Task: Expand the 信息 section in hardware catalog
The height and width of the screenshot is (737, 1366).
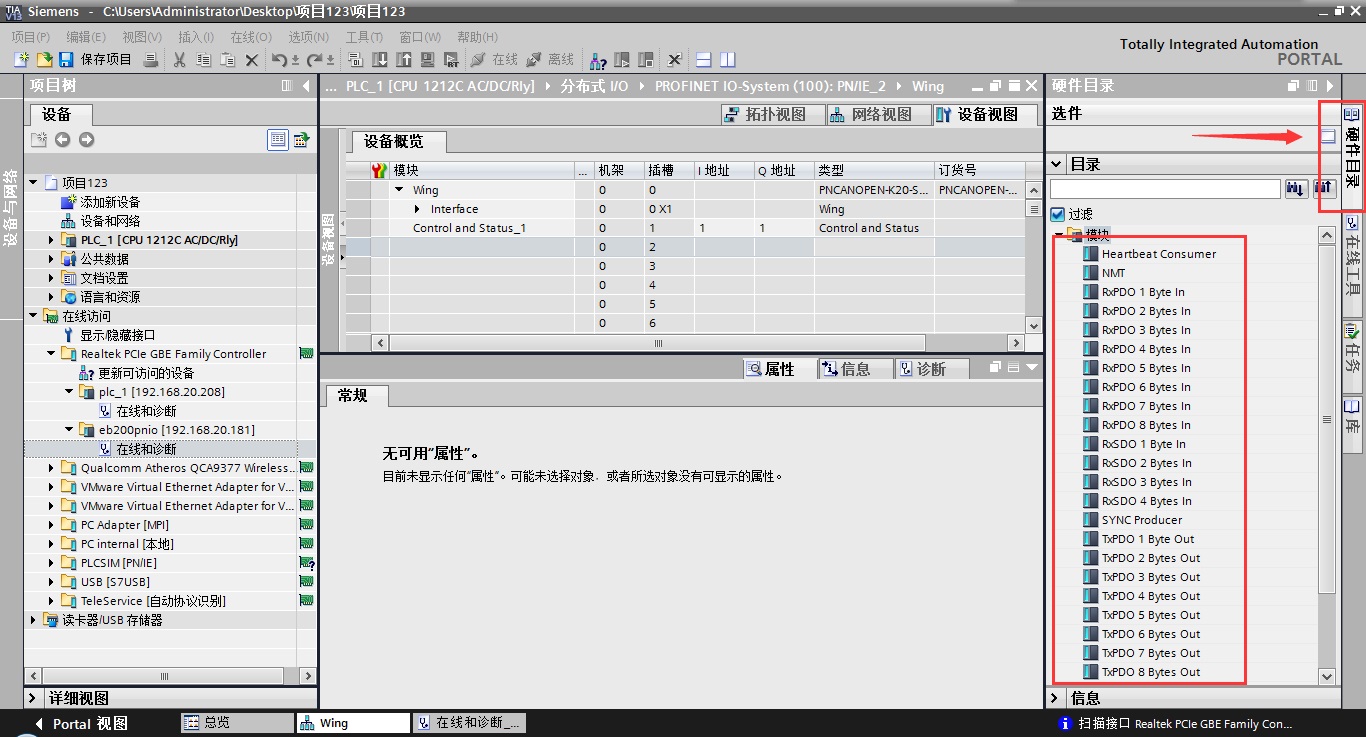Action: 1057,698
